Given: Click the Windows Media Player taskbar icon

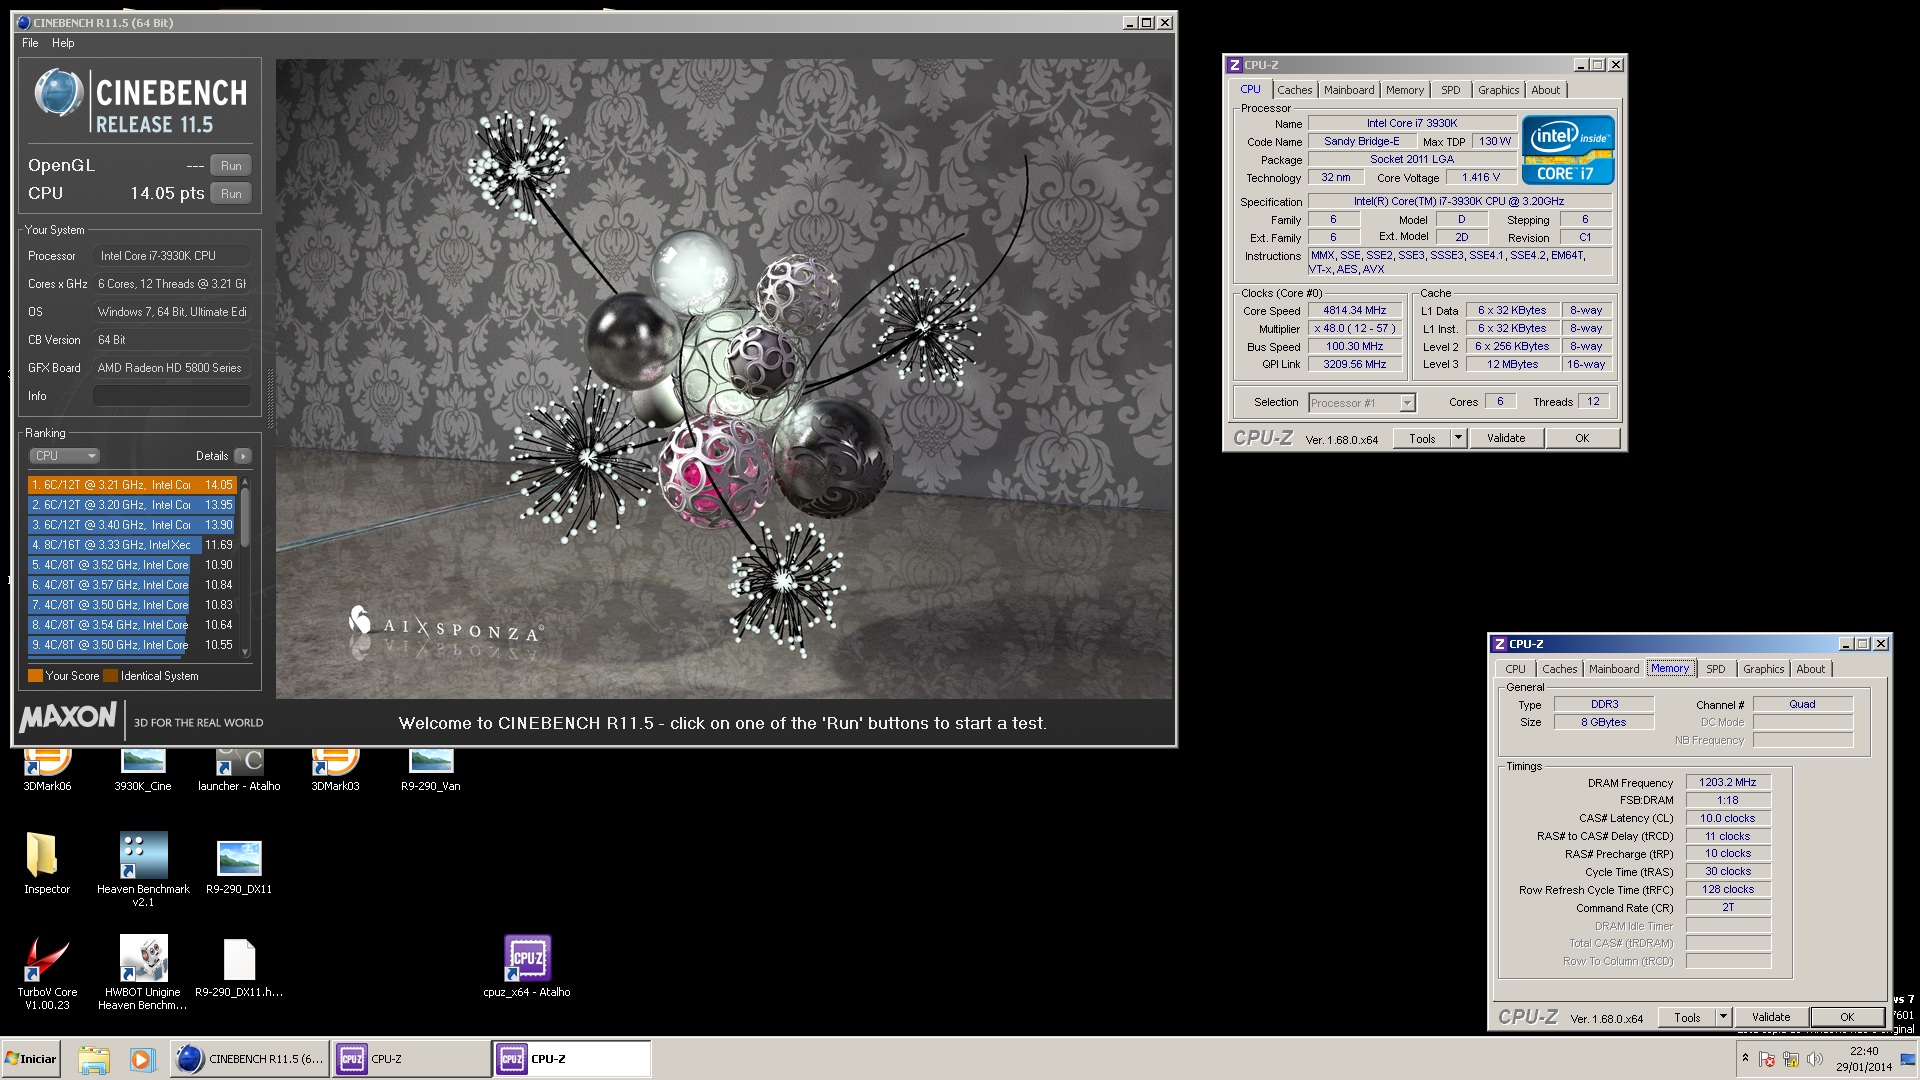Looking at the screenshot, I should [x=142, y=1059].
